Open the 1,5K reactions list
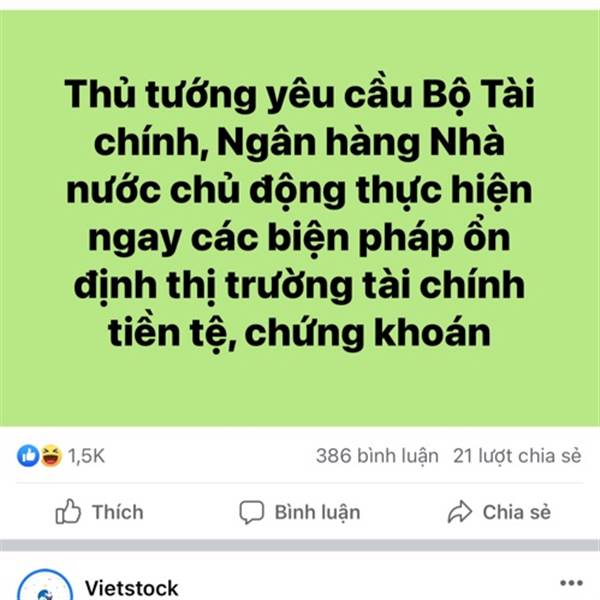 (x=86, y=456)
